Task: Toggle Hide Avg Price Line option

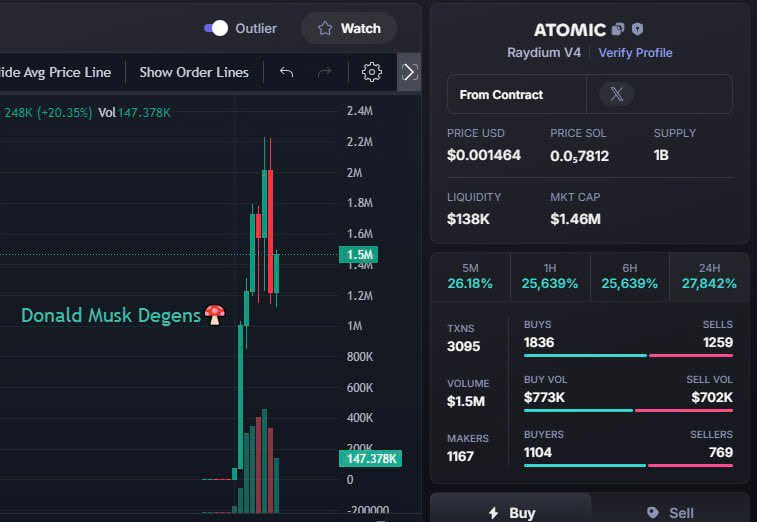Action: pyautogui.click(x=56, y=72)
